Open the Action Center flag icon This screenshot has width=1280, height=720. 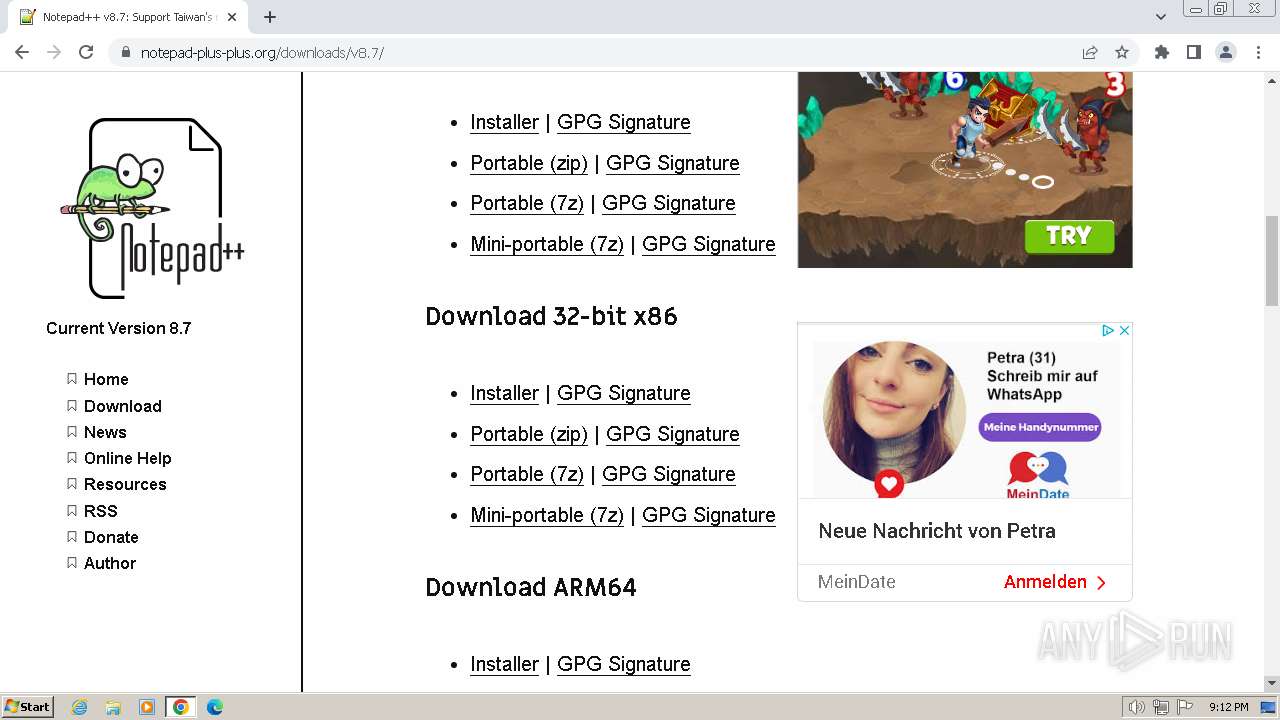[x=1185, y=707]
